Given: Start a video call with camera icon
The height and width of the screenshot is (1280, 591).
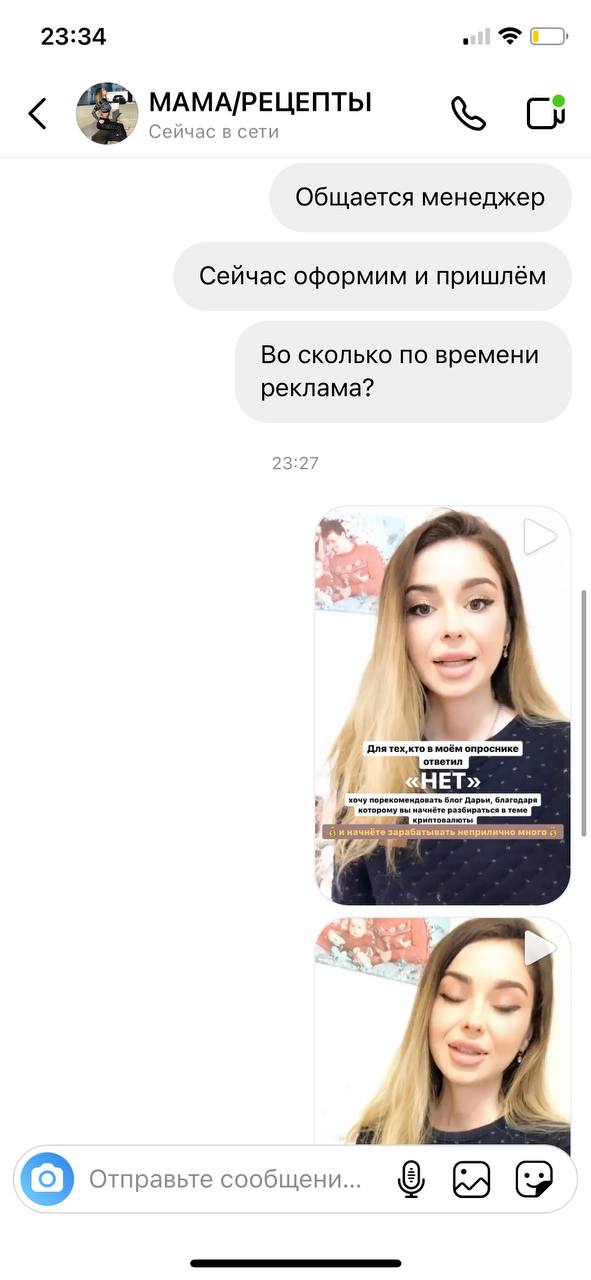Looking at the screenshot, I should click(546, 112).
